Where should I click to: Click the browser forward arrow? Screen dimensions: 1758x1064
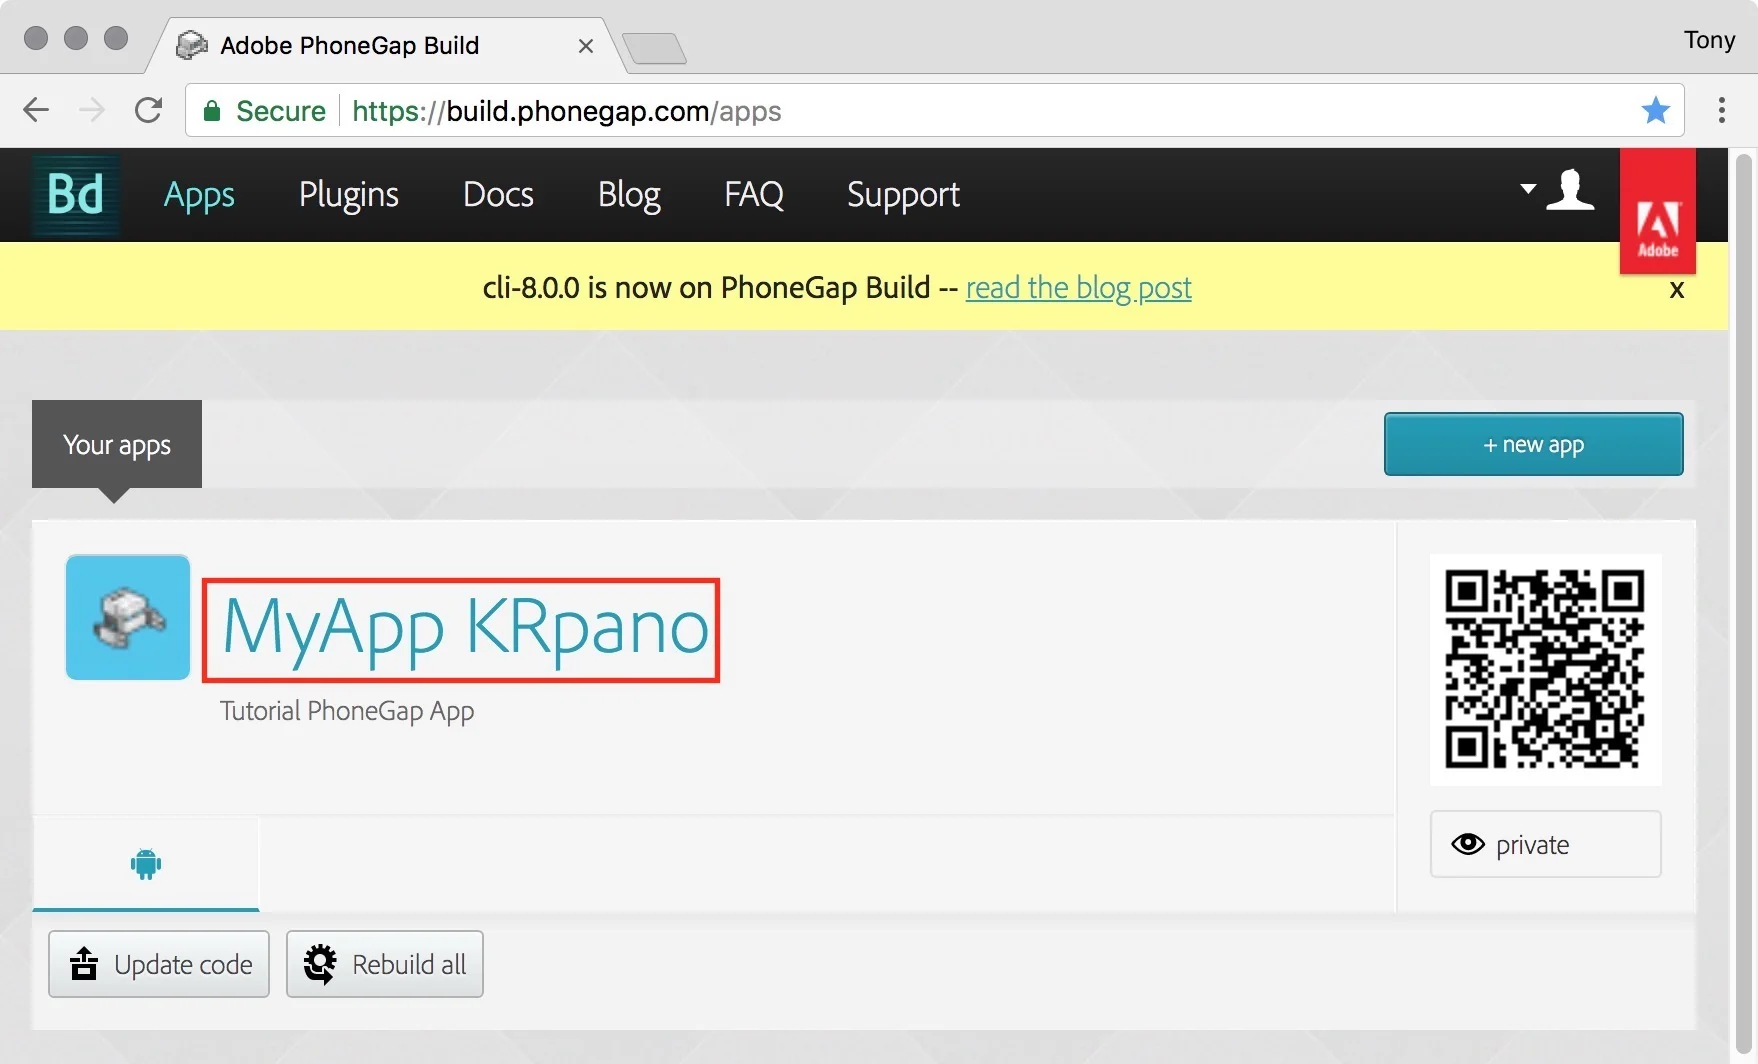[92, 110]
